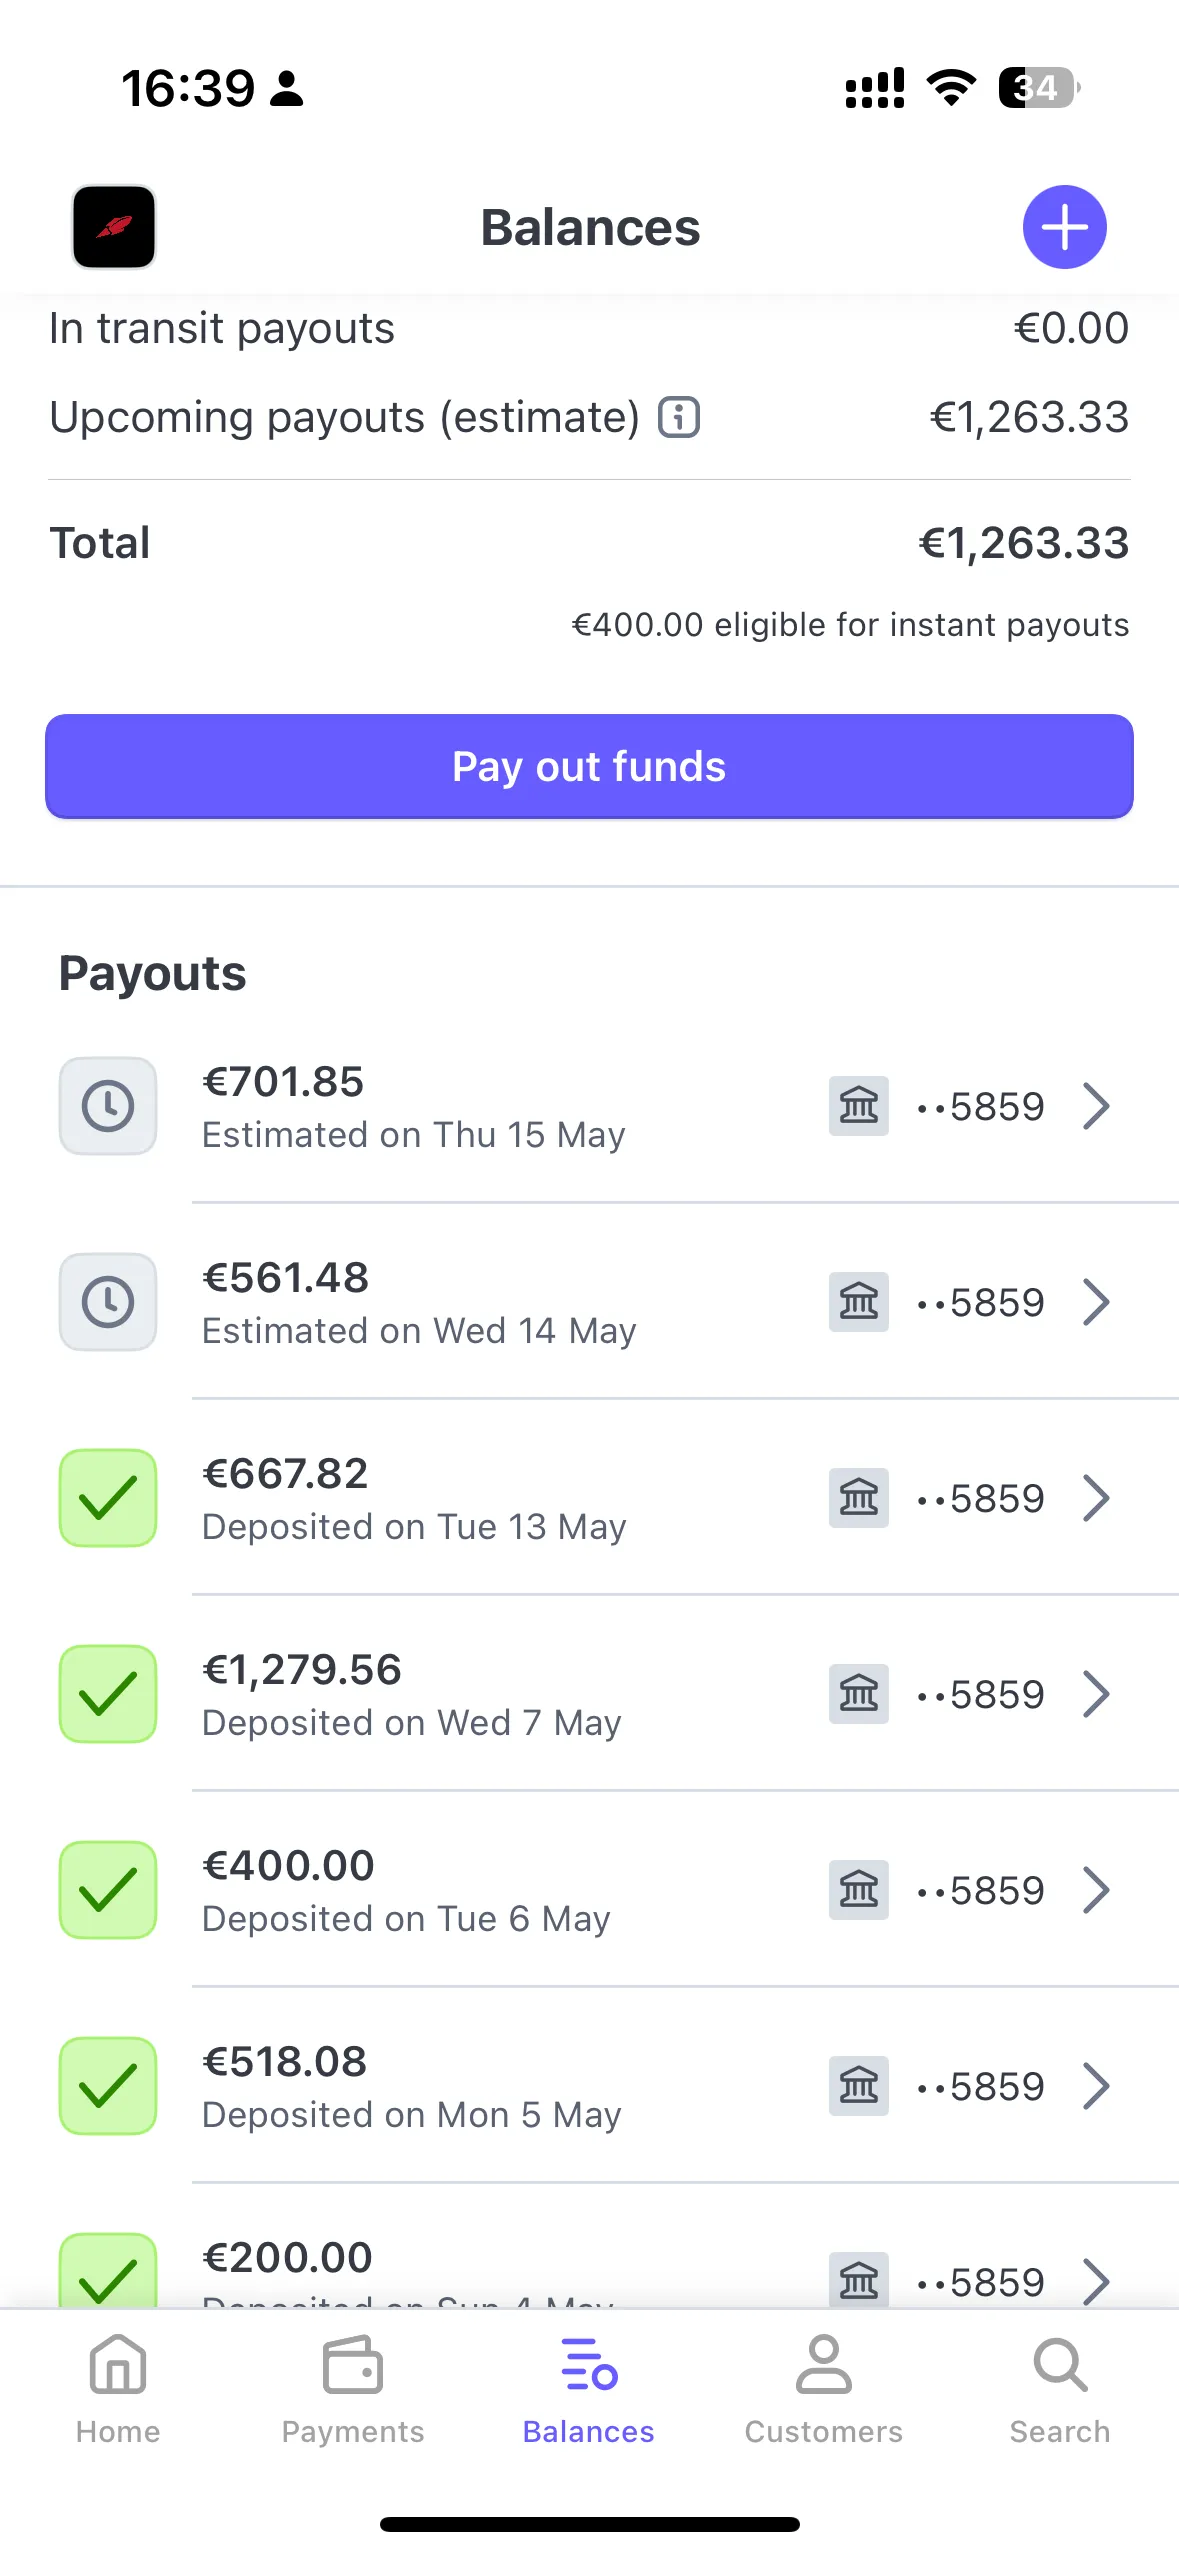Tap clock icon for €561.48 payout
The image size is (1179, 2556).
pyautogui.click(x=108, y=1302)
